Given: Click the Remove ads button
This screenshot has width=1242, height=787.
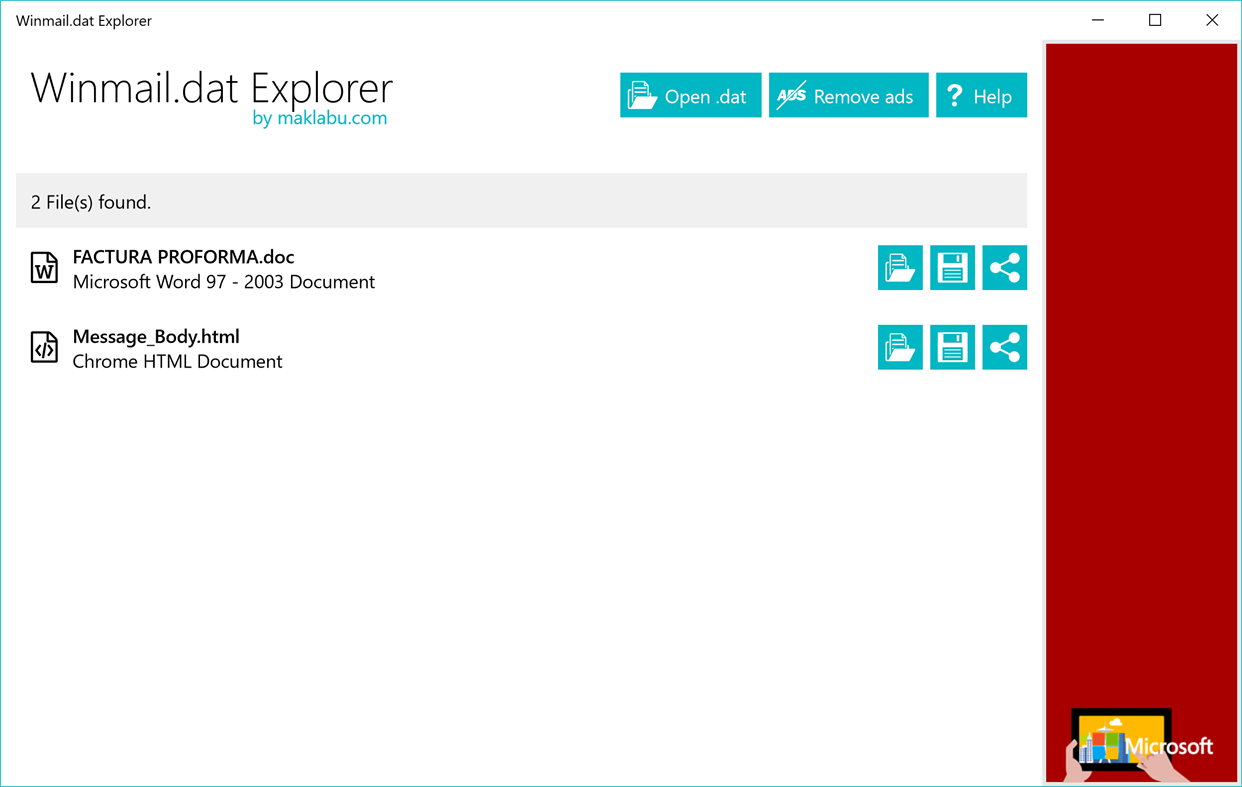Looking at the screenshot, I should coord(848,95).
